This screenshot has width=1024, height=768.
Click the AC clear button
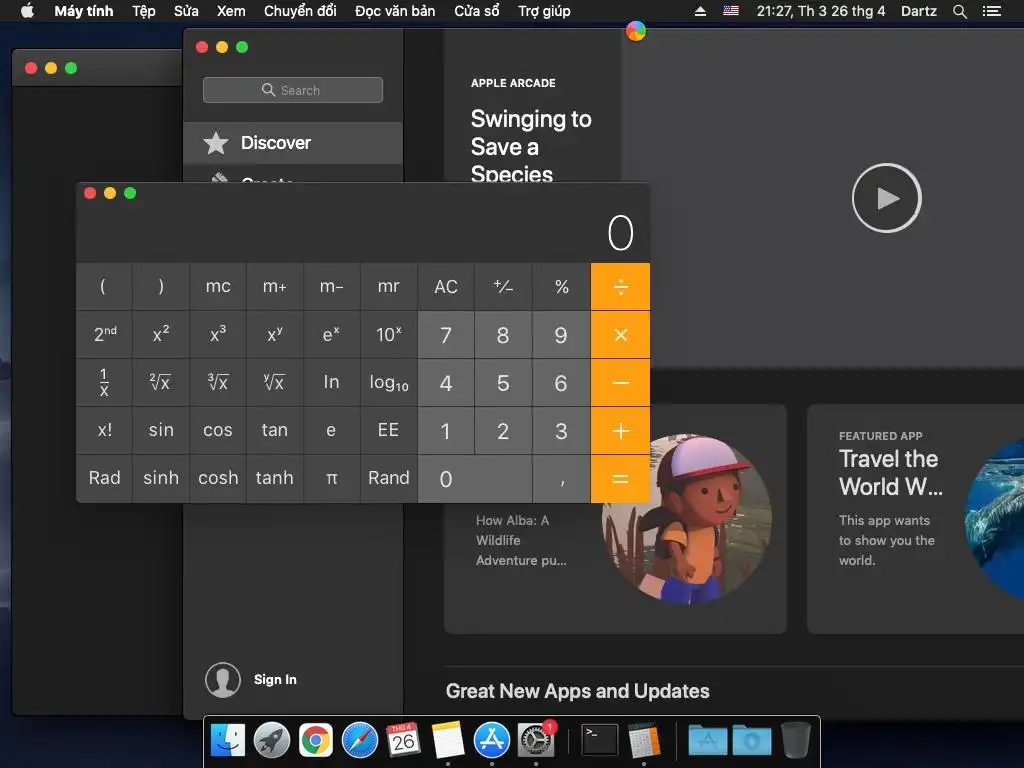[446, 287]
